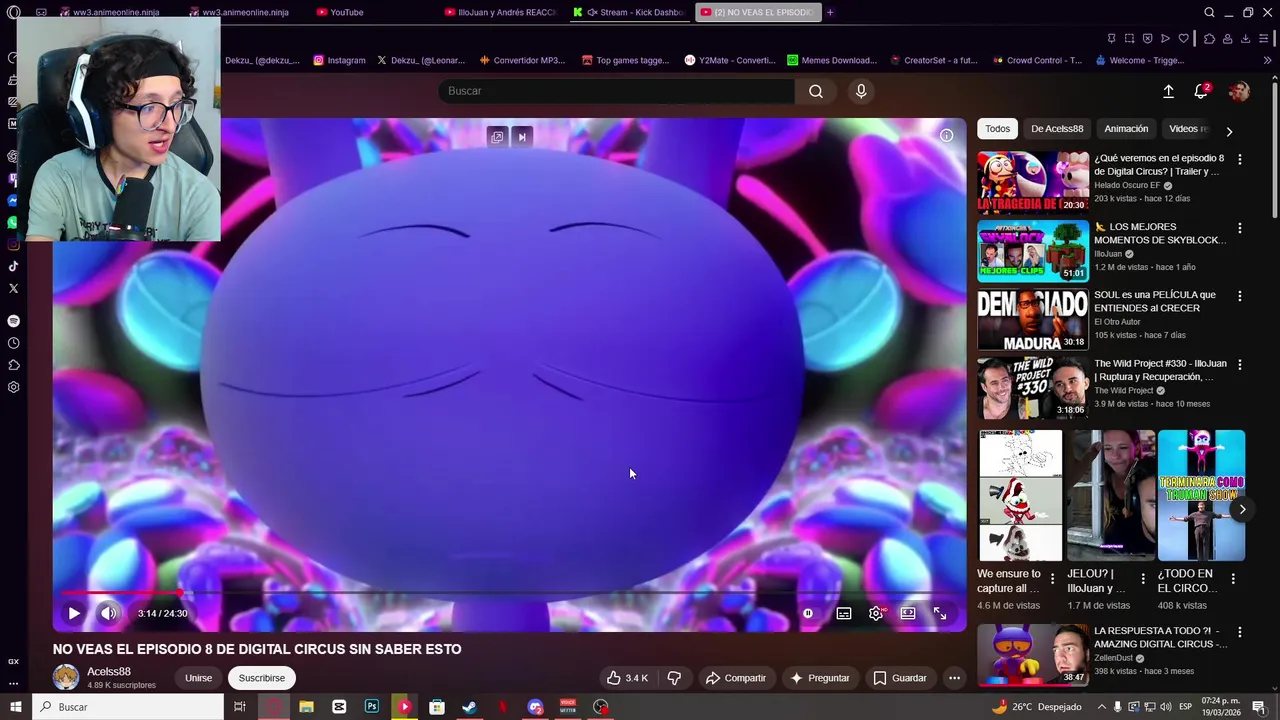Select the De Acelss88 filter chip
The image size is (1280, 720).
tap(1057, 128)
